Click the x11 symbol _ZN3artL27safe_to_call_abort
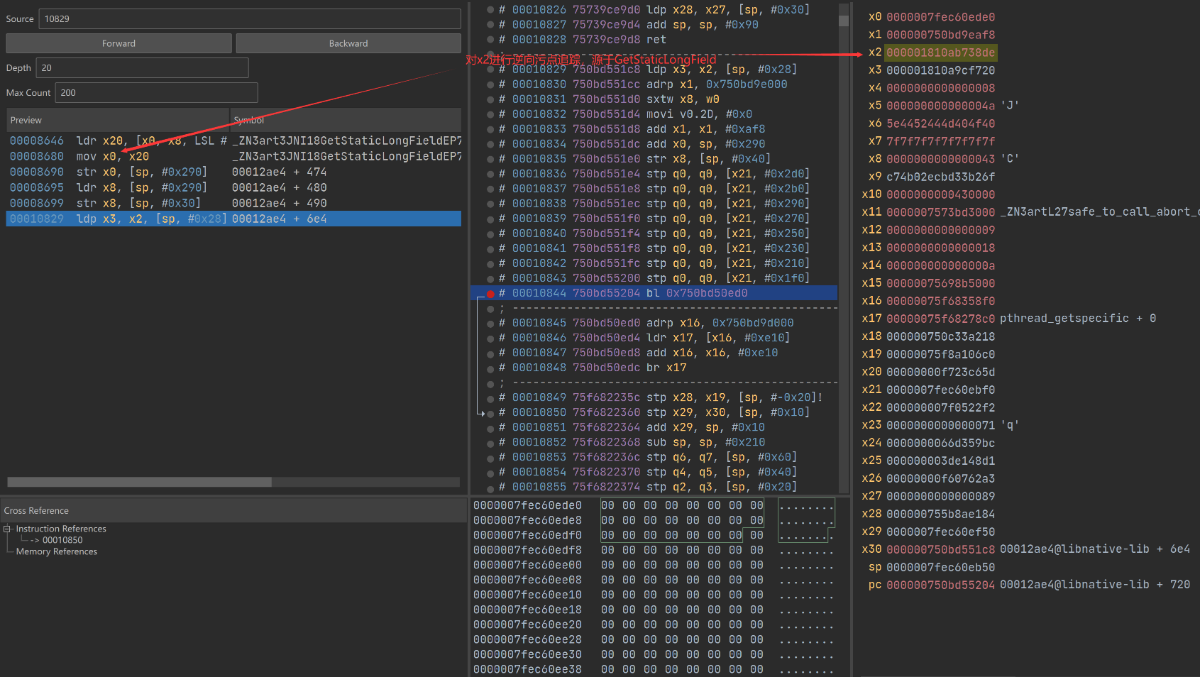The width and height of the screenshot is (1200, 677). click(1099, 212)
